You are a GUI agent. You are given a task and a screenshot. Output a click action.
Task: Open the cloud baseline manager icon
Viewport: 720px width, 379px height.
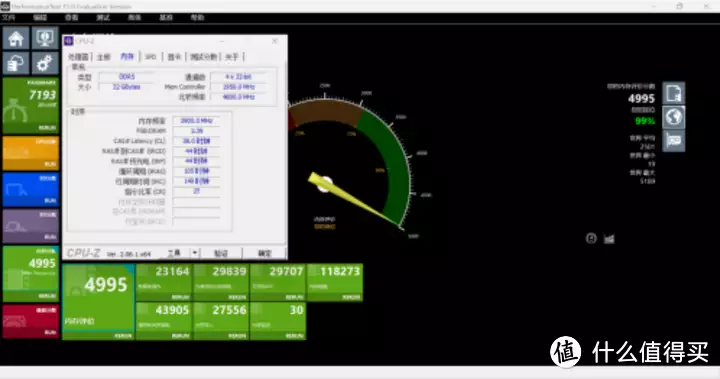[x=16, y=63]
